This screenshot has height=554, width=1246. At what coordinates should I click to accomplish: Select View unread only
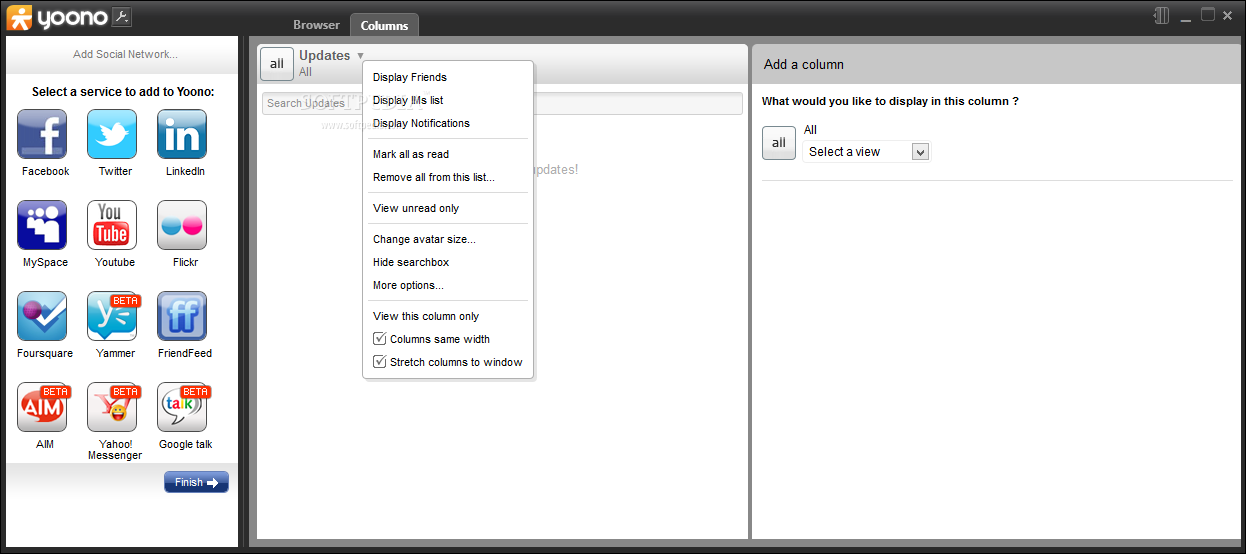(416, 208)
